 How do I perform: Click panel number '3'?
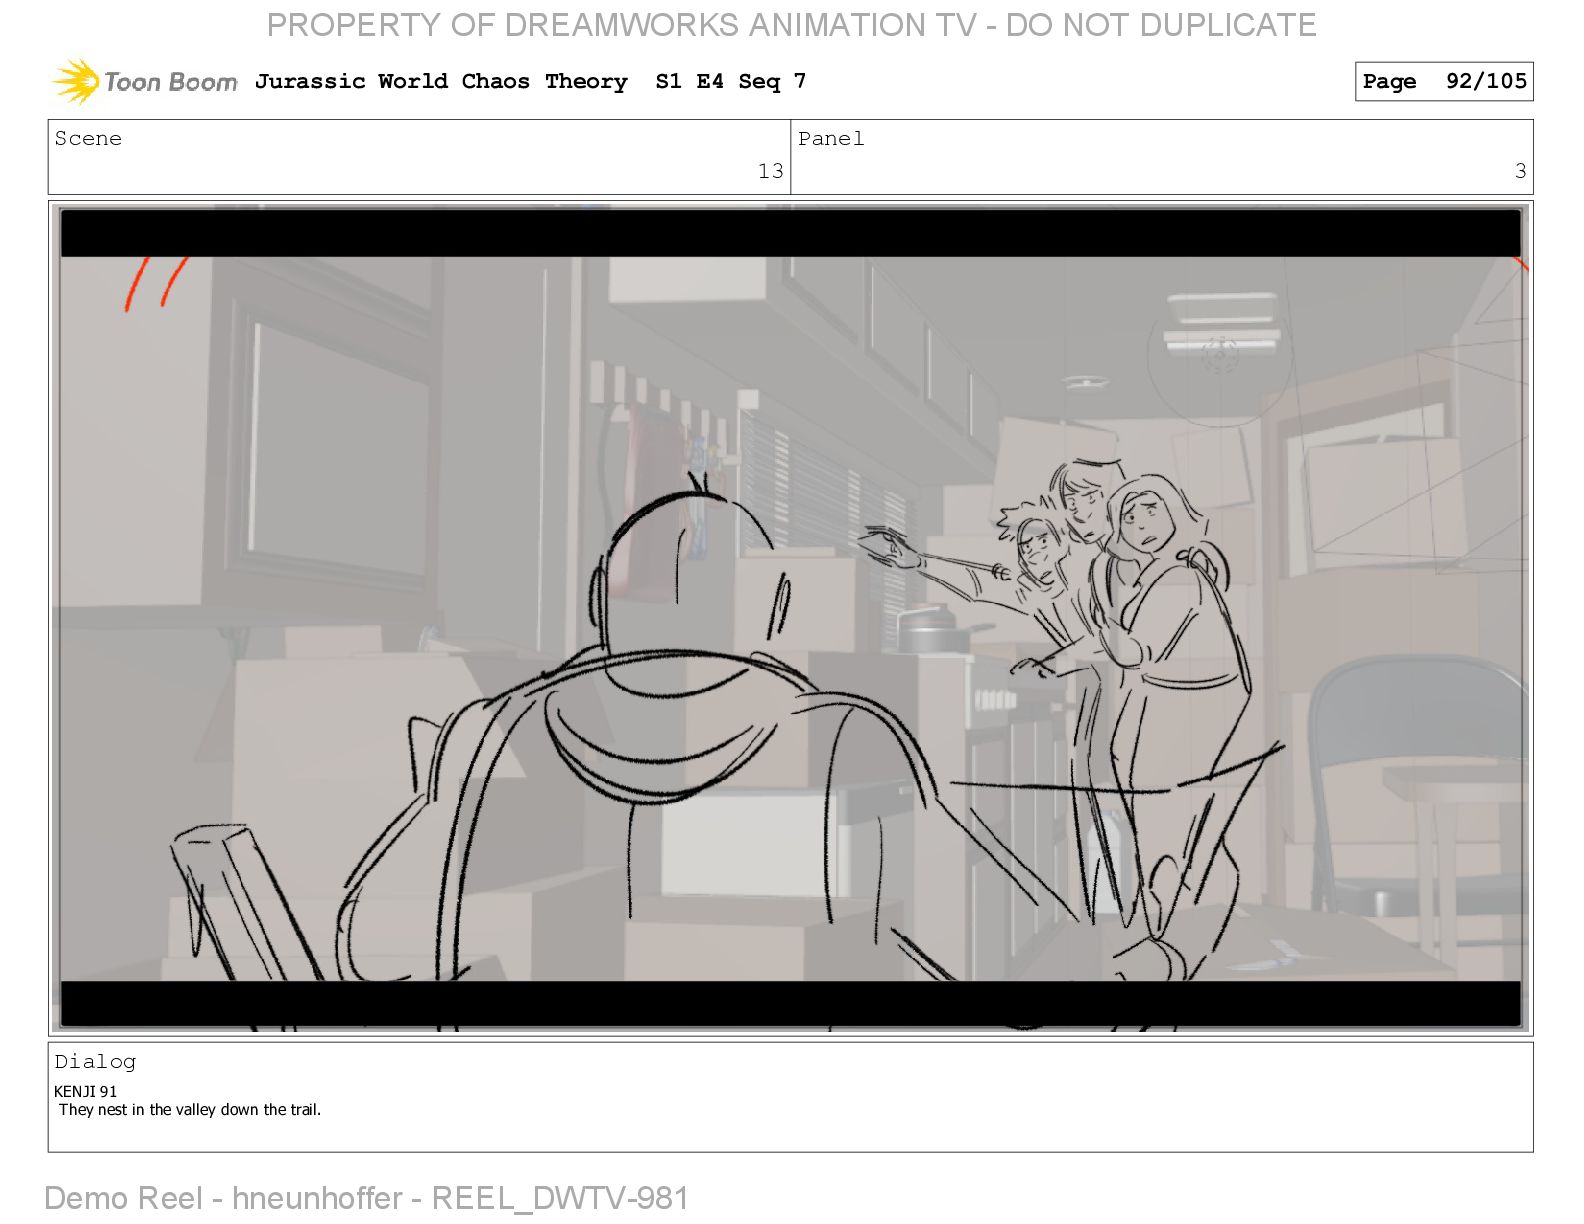click(x=1520, y=171)
